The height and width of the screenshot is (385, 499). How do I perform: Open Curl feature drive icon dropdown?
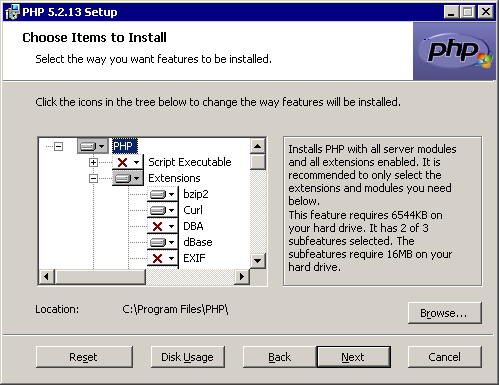click(163, 210)
